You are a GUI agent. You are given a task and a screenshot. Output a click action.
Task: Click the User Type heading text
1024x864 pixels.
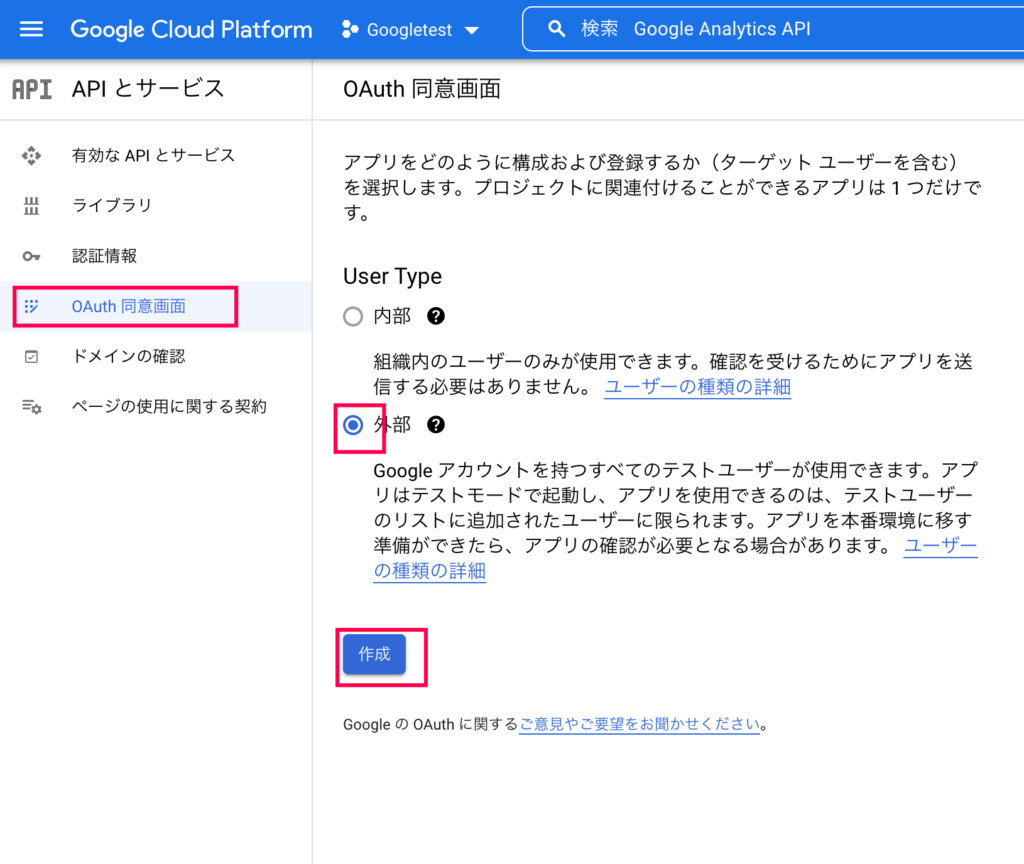[x=392, y=276]
